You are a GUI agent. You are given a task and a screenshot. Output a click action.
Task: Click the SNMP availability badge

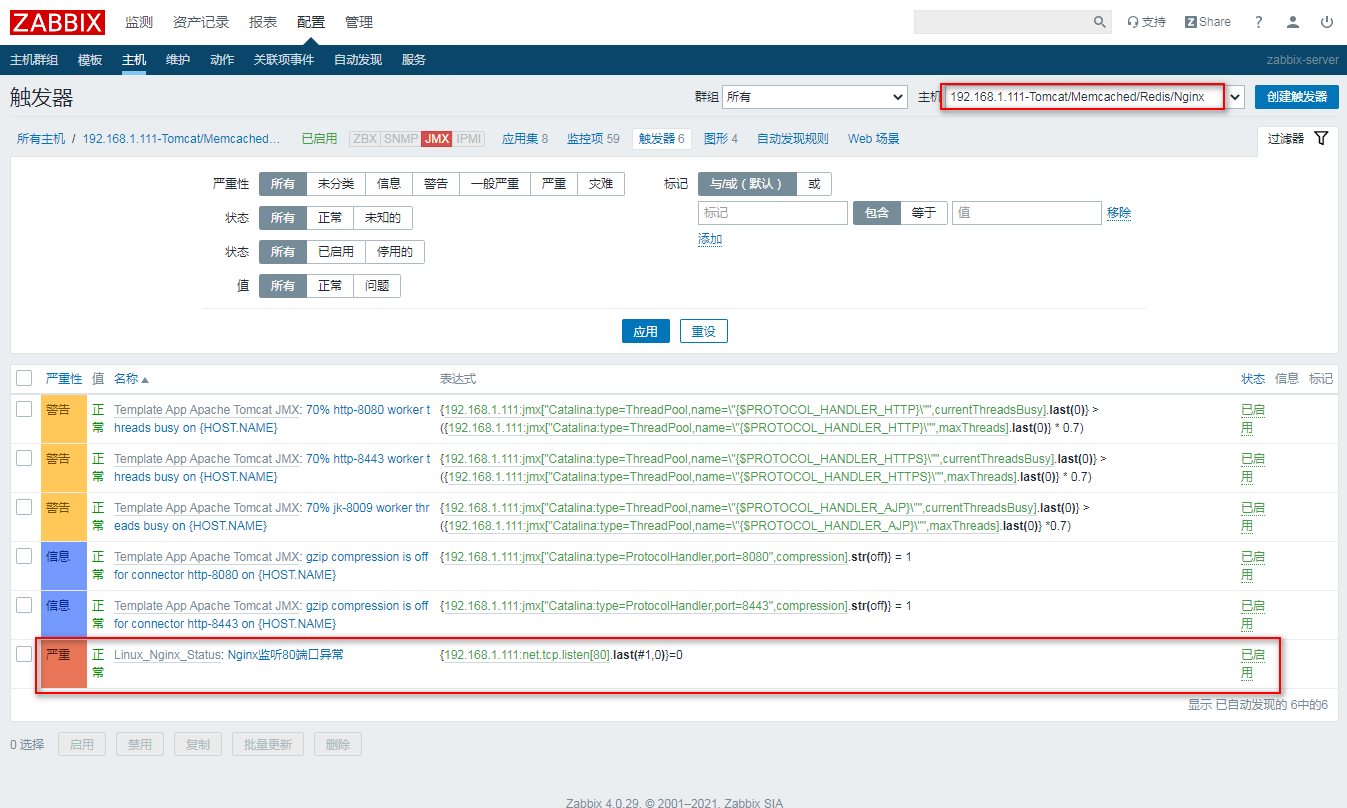[401, 139]
